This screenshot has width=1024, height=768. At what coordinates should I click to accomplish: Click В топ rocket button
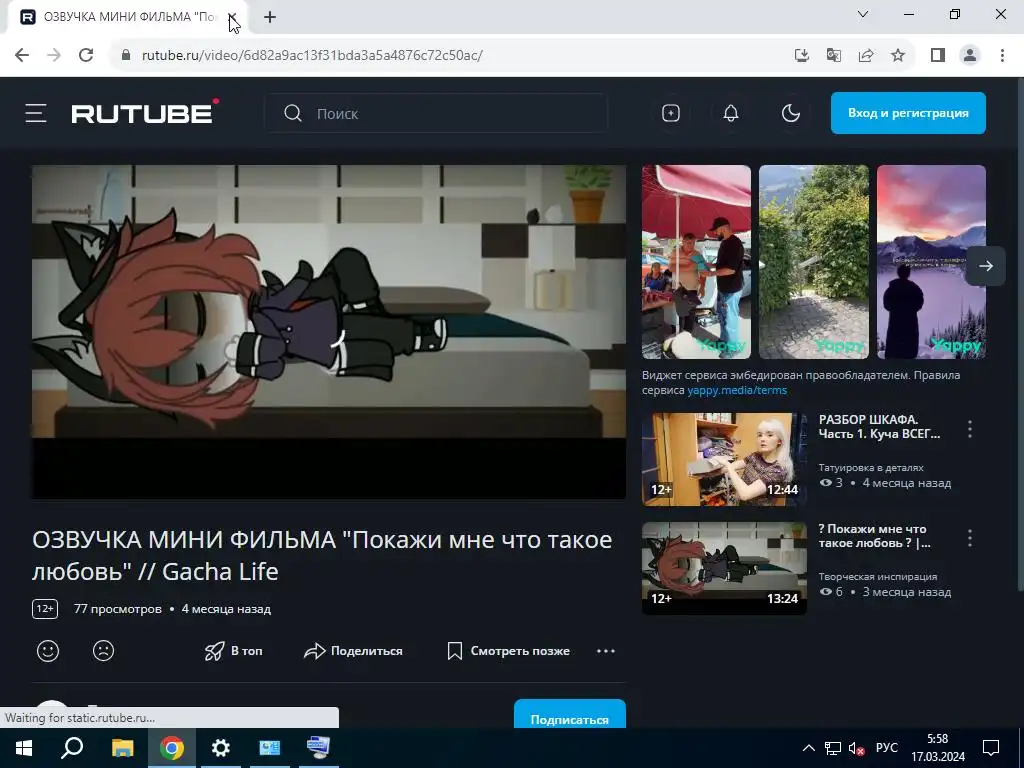[x=233, y=651]
